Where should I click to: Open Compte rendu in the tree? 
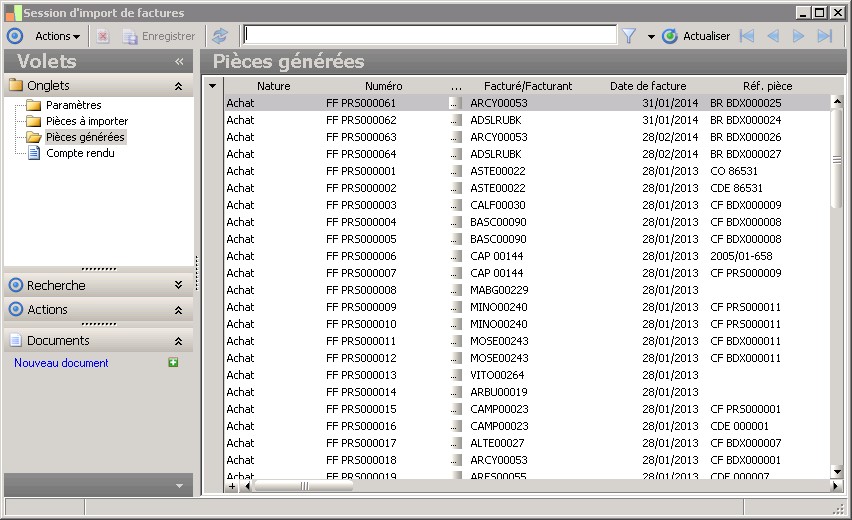click(80, 153)
